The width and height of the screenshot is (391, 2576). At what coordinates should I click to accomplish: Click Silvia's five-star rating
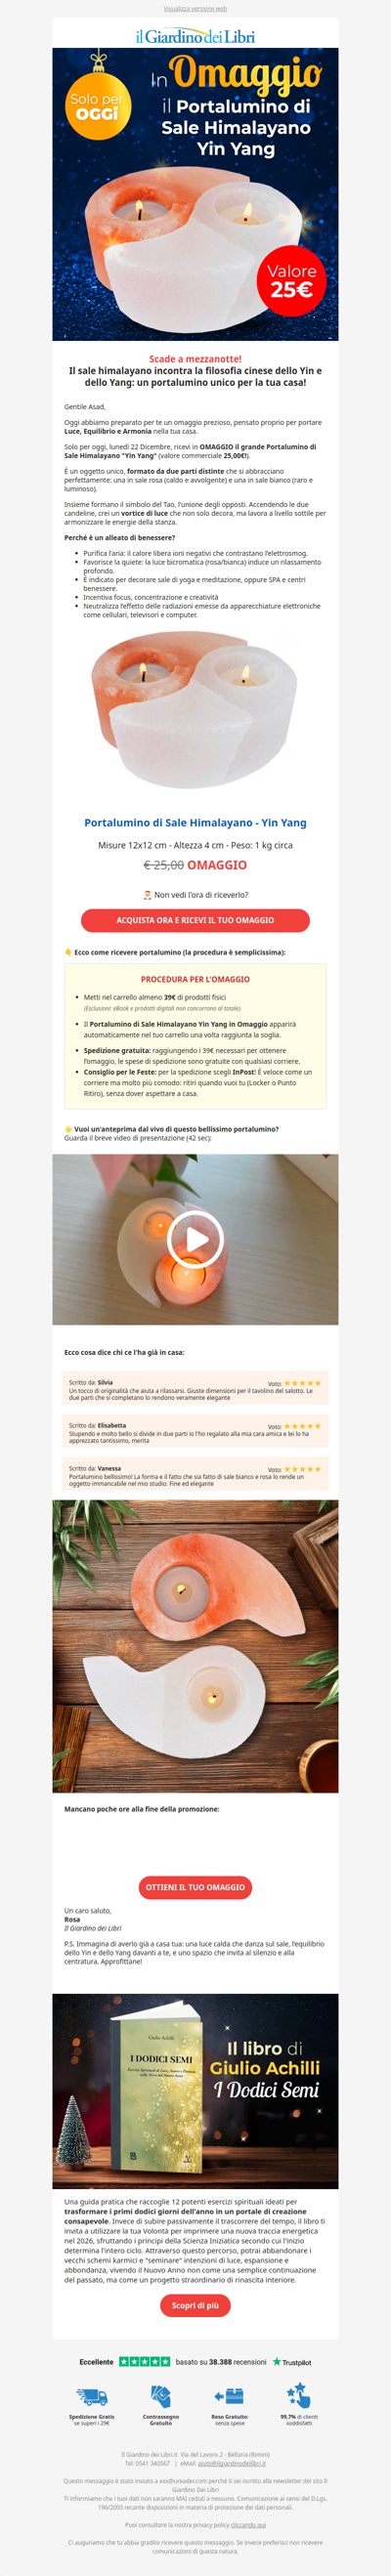coord(302,1383)
